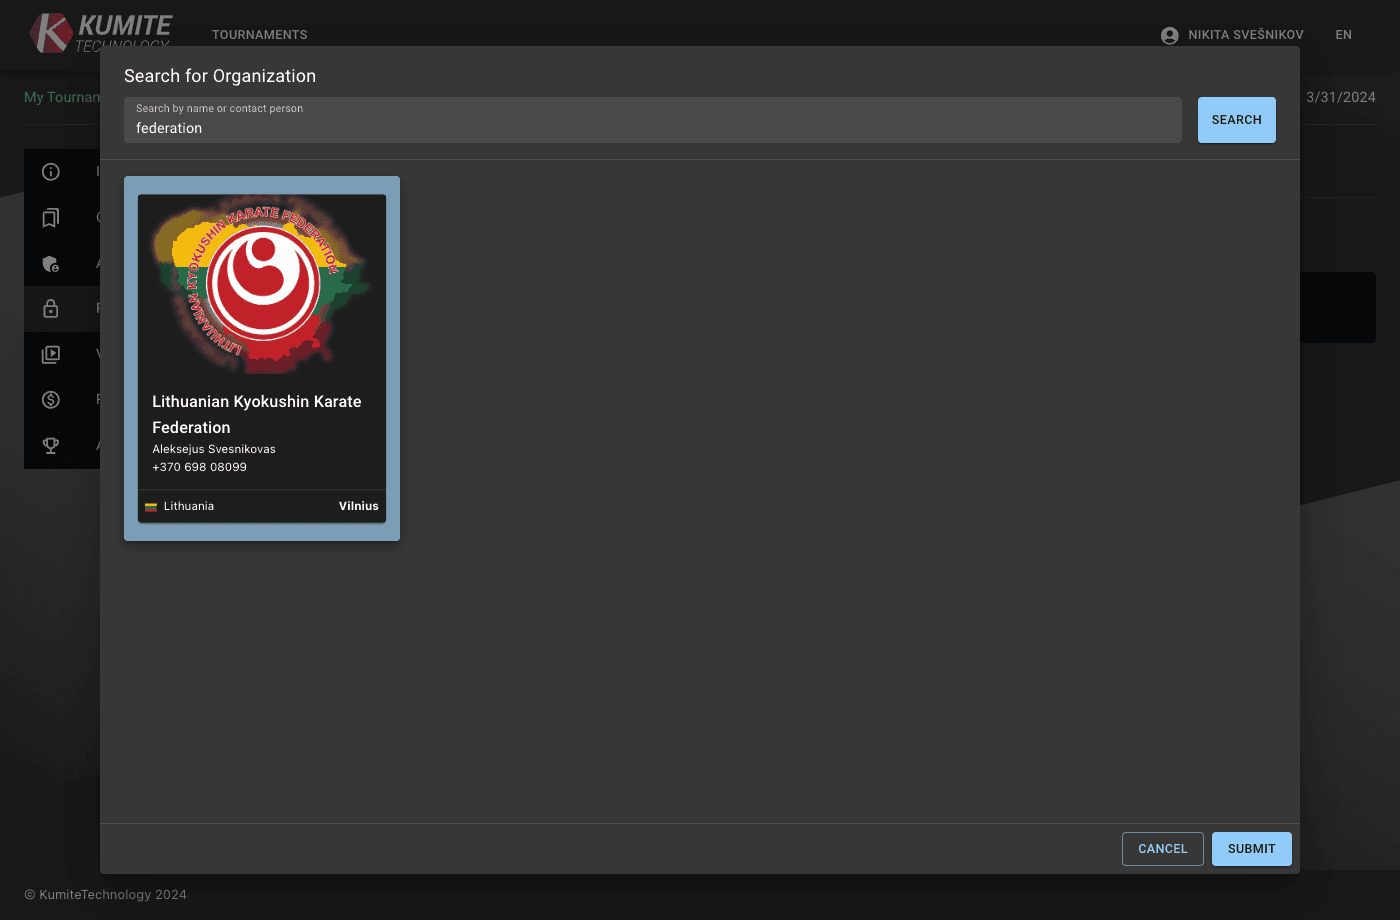
Task: Select the TOURNAMENTS menu item
Action: tap(259, 34)
